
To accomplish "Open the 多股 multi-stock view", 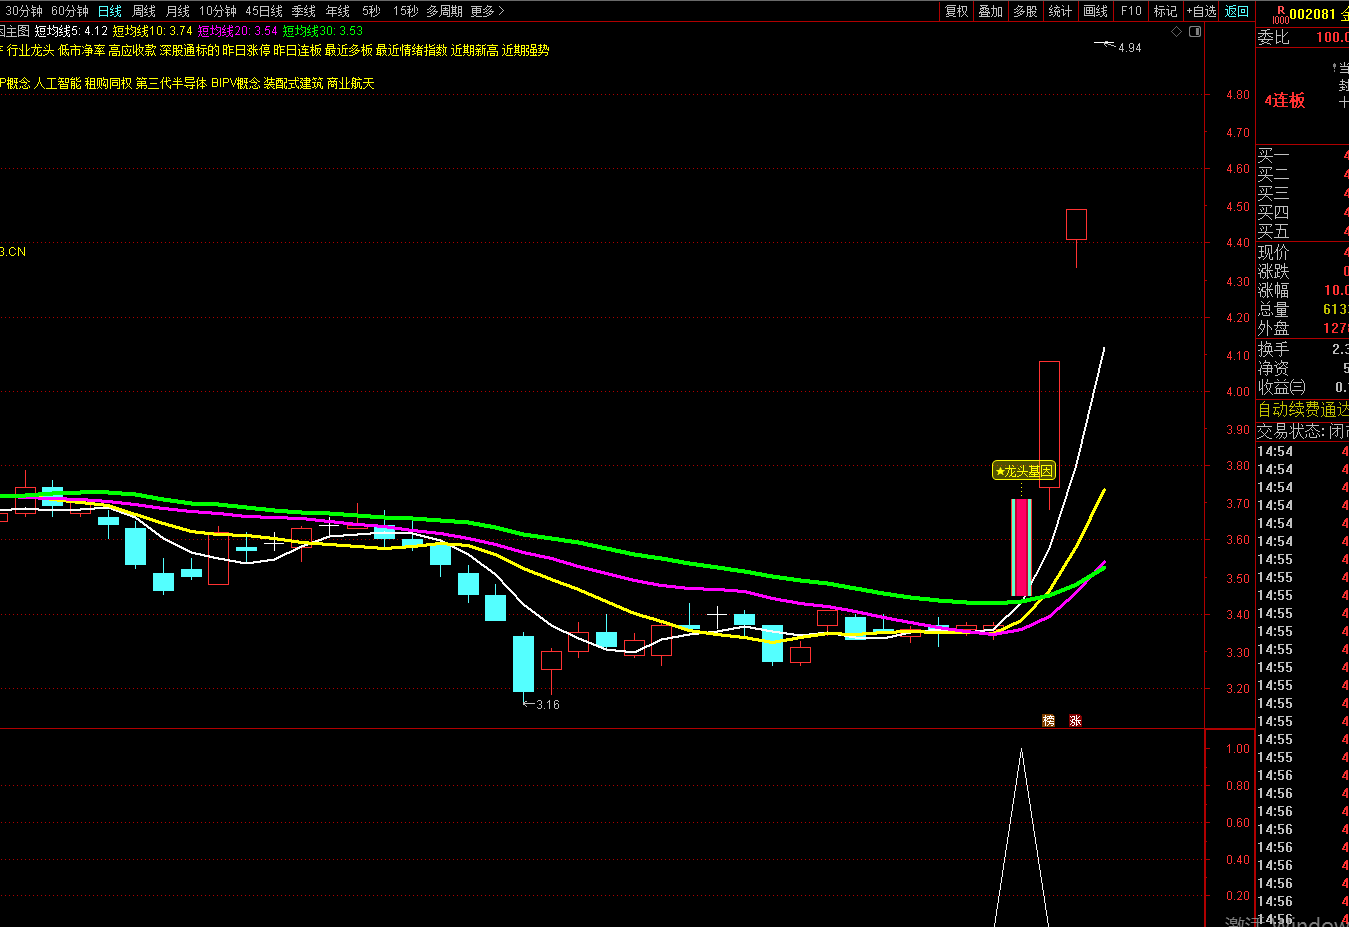I will (1025, 11).
